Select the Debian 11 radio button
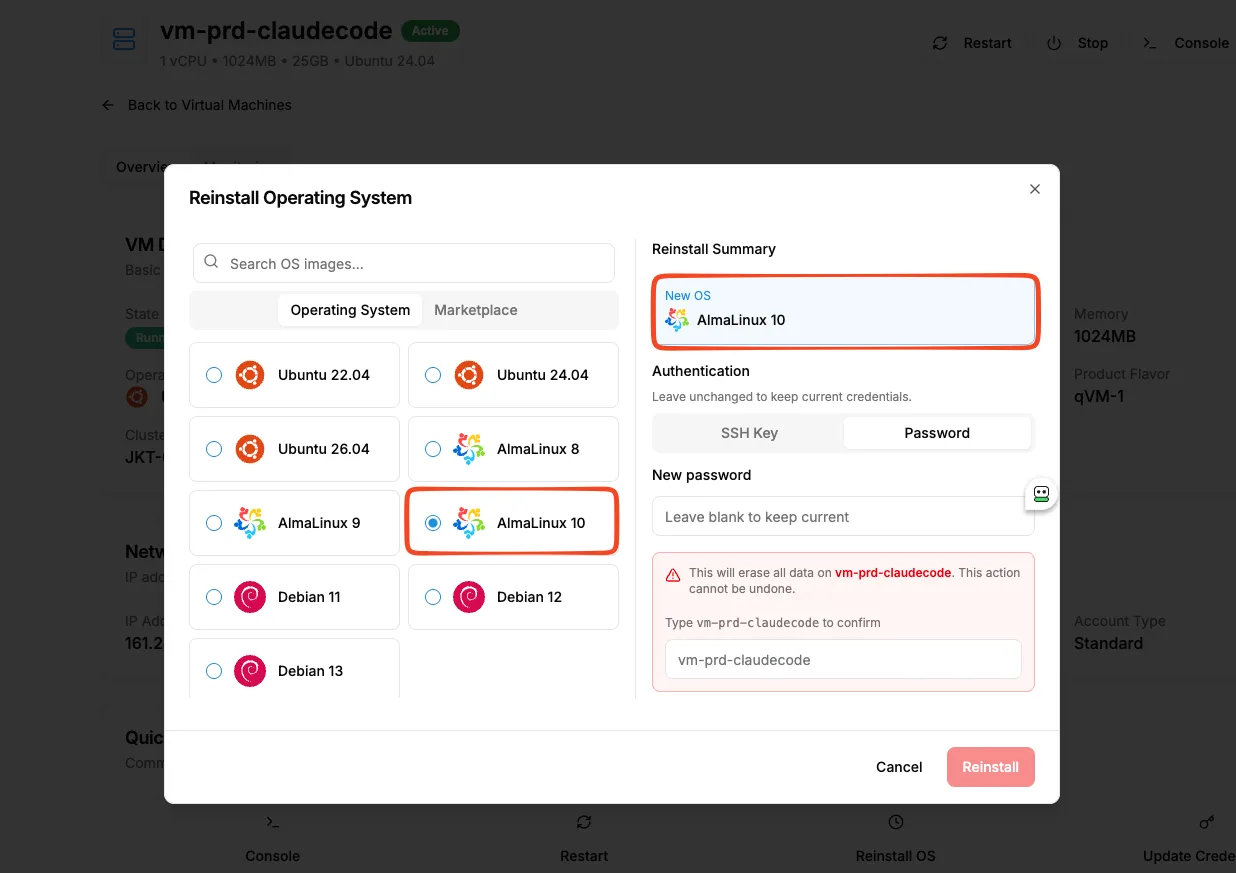 214,597
